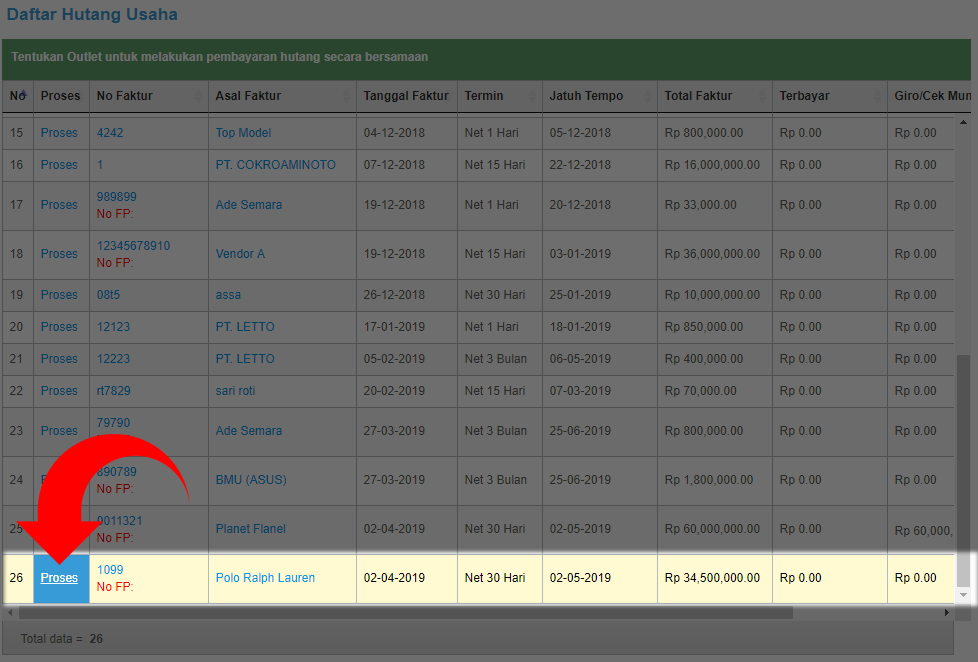Click horizontal scrollbar left arrow
This screenshot has width=978, height=662.
pos(9,613)
